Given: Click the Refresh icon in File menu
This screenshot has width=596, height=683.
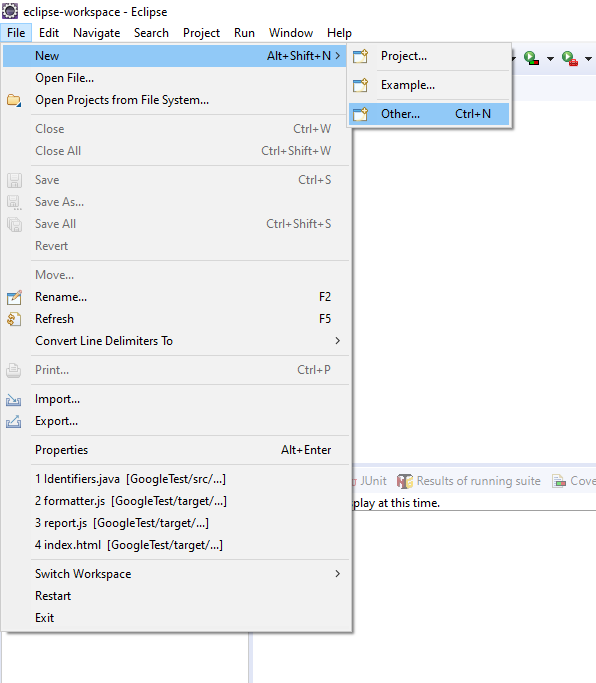Looking at the screenshot, I should [14, 319].
